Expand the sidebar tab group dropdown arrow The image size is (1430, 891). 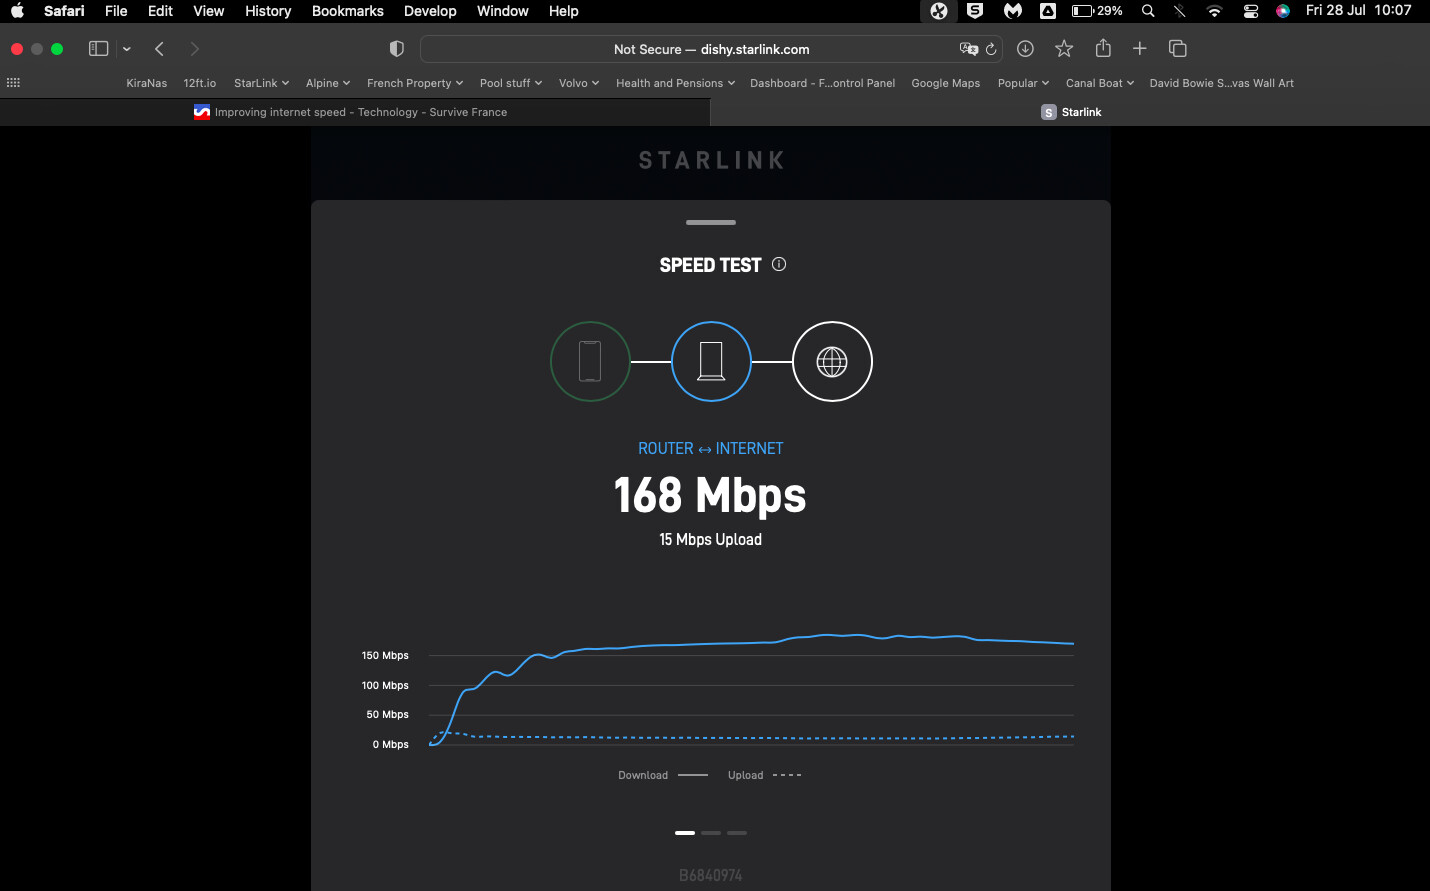(126, 49)
